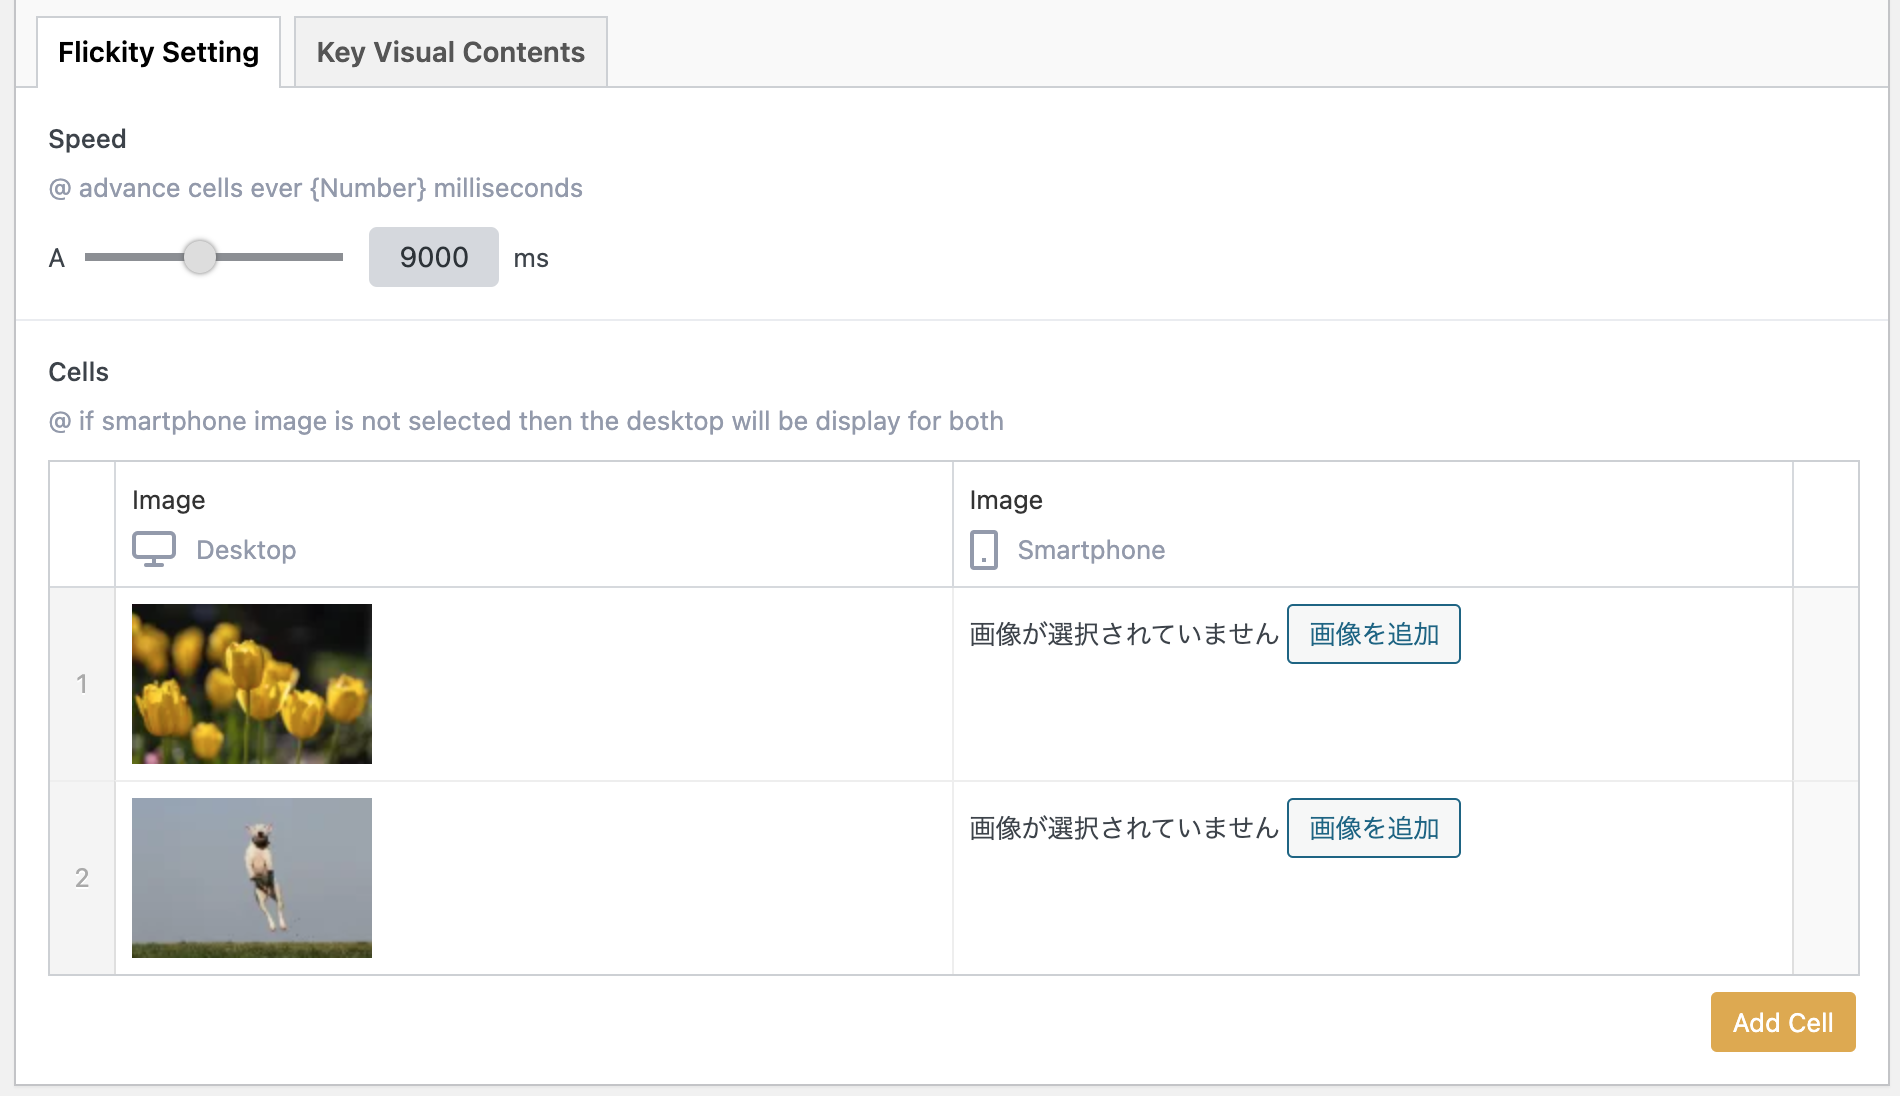Click the desktop monitor icon
The height and width of the screenshot is (1096, 1900).
click(154, 549)
